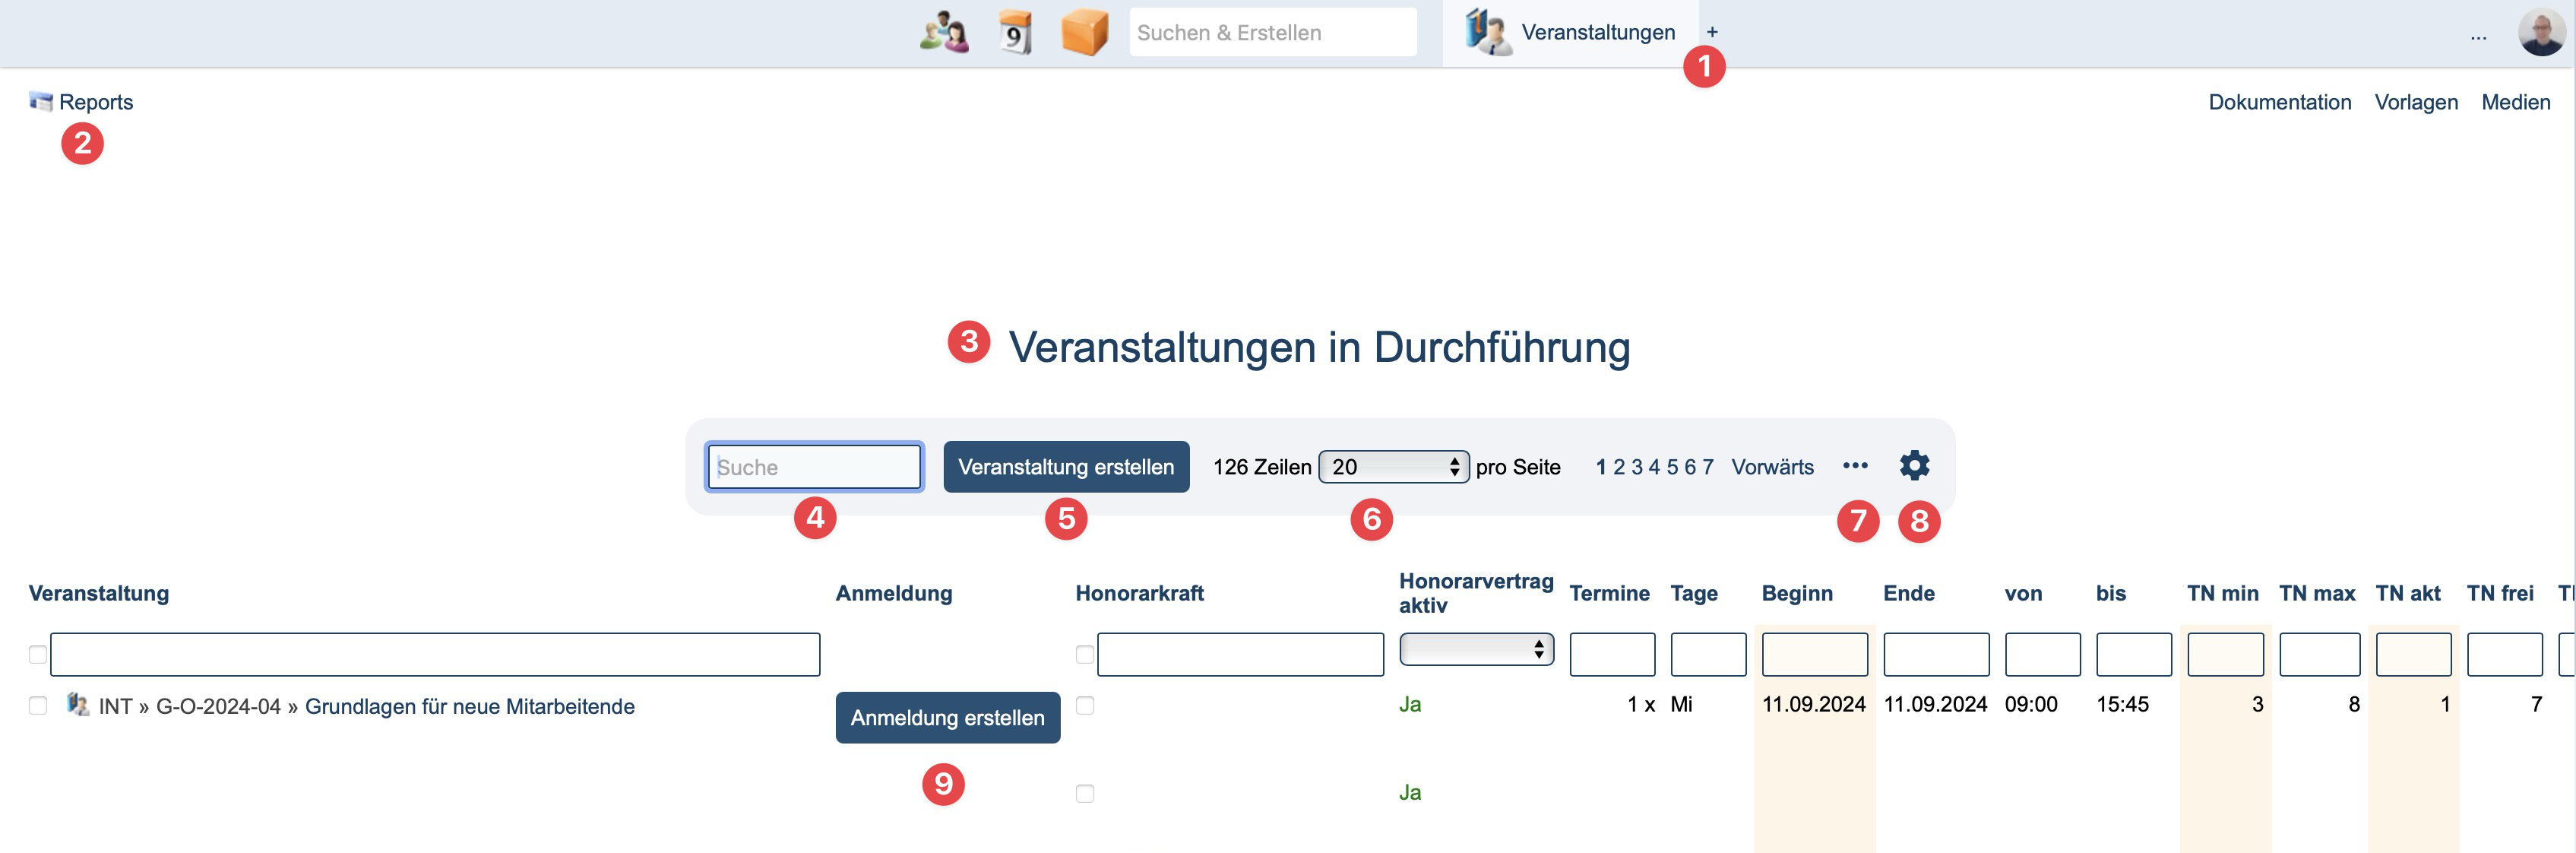The width and height of the screenshot is (2576, 853).
Task: Add a new tab with plus icon
Action: (1712, 32)
